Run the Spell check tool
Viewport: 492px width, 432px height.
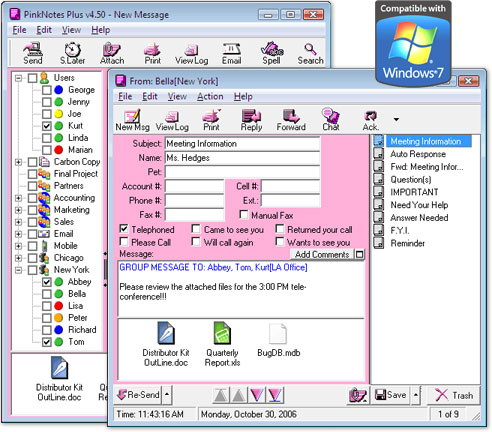click(271, 53)
